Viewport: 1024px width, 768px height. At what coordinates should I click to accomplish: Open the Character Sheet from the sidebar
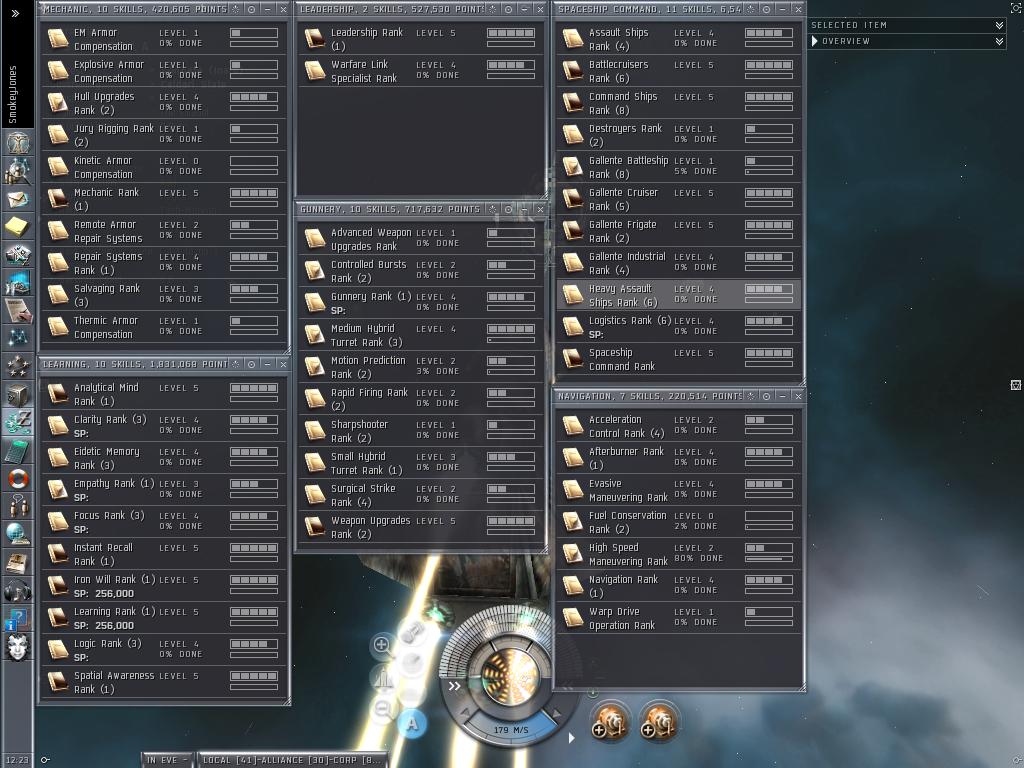pyautogui.click(x=18, y=141)
